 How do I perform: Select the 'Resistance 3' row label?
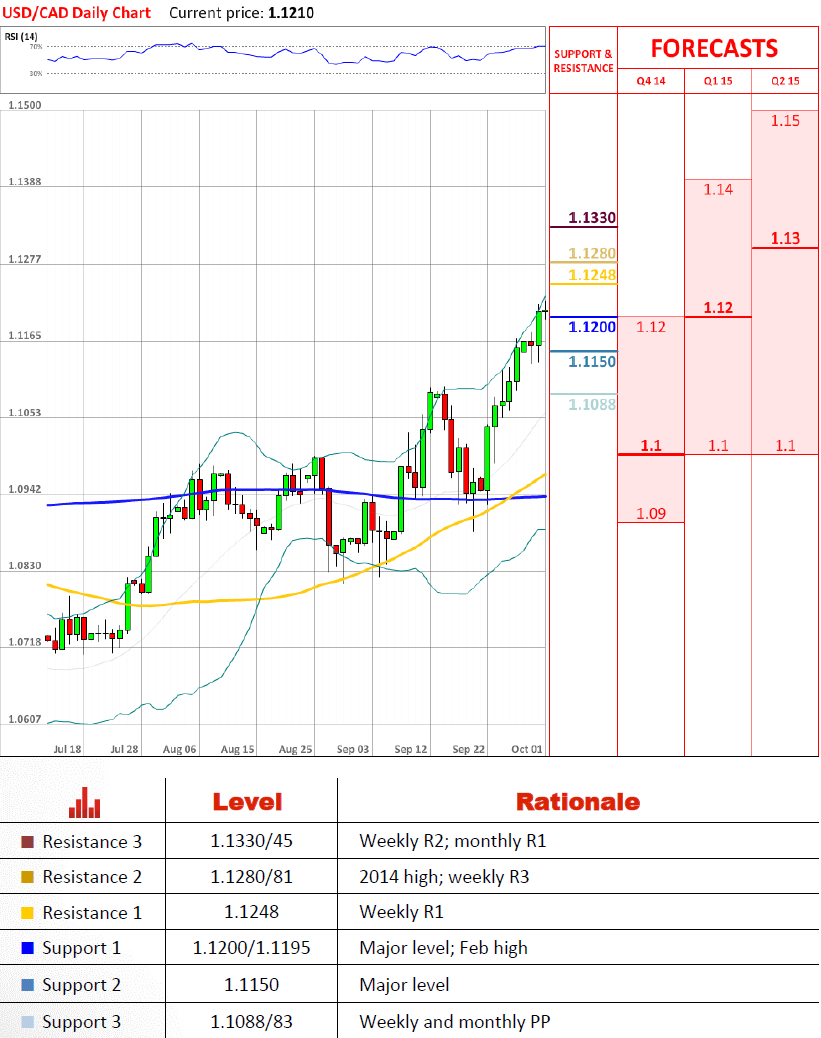92,842
